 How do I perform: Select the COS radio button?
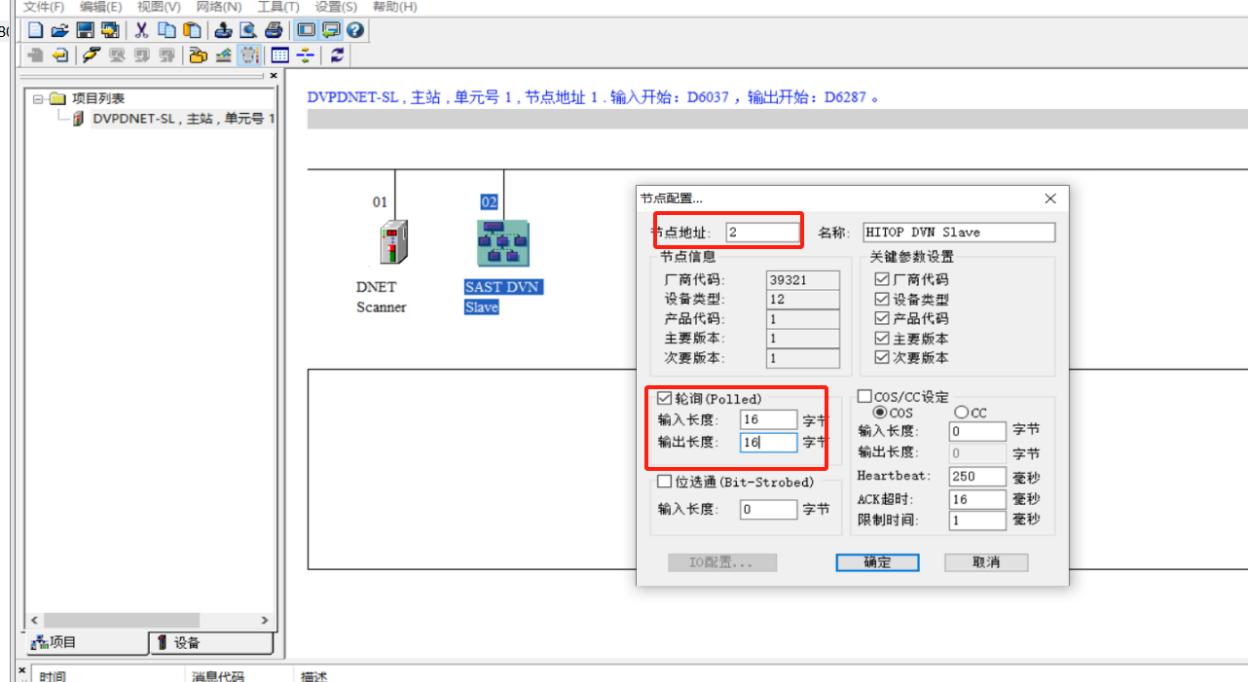click(881, 411)
